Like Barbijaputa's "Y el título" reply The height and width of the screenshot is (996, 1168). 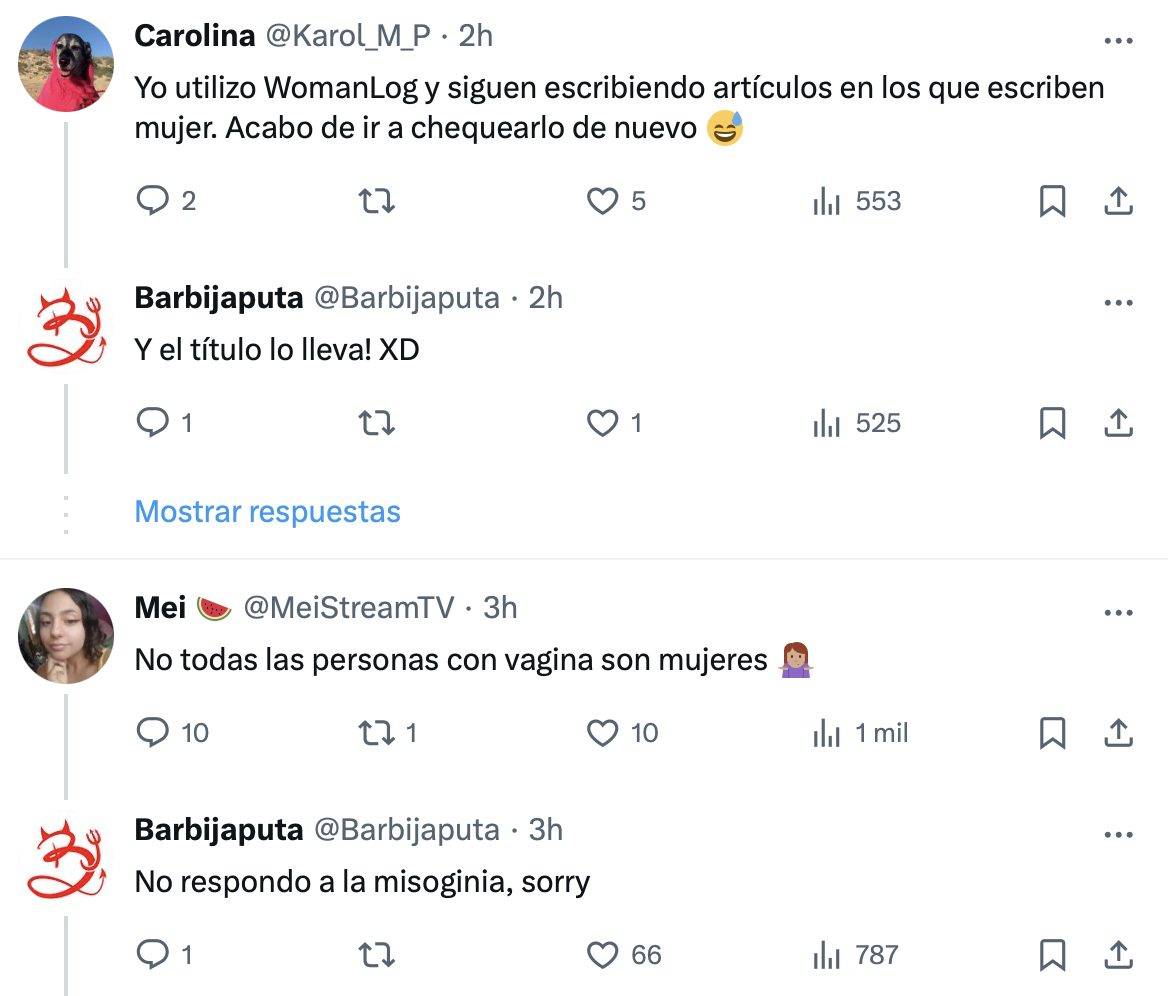click(602, 424)
